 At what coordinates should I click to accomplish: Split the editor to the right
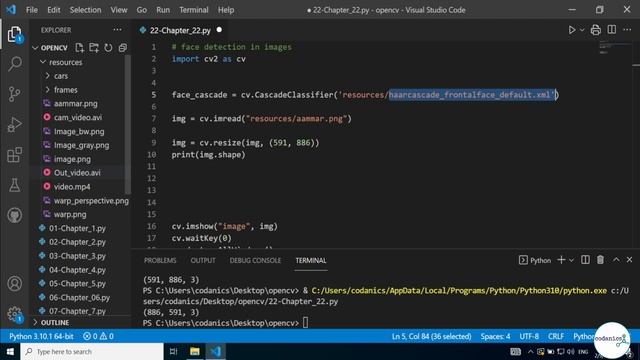611,29
